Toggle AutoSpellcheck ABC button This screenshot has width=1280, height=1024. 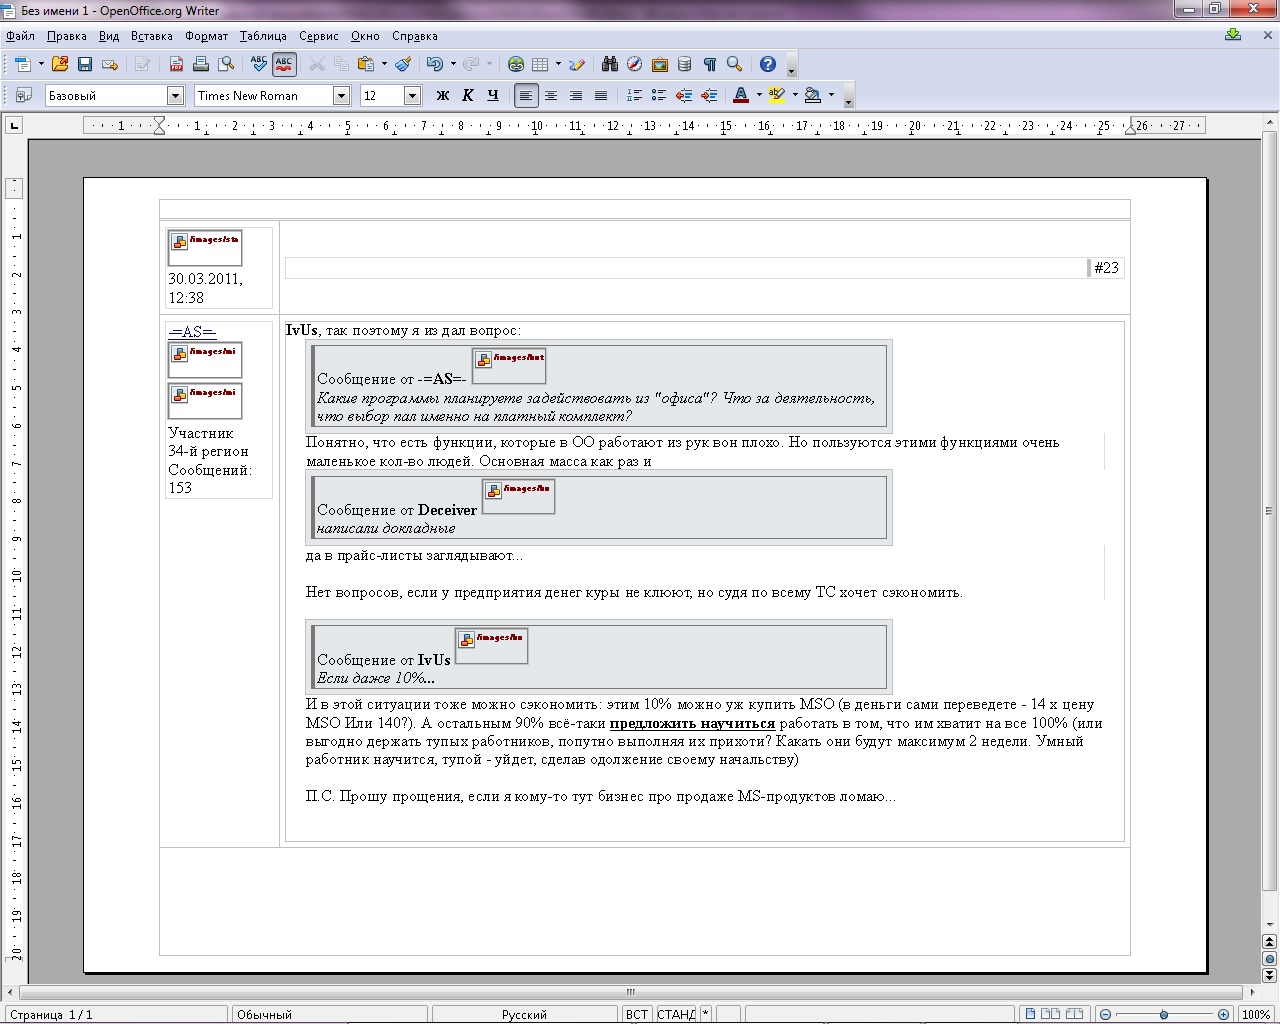pyautogui.click(x=284, y=64)
